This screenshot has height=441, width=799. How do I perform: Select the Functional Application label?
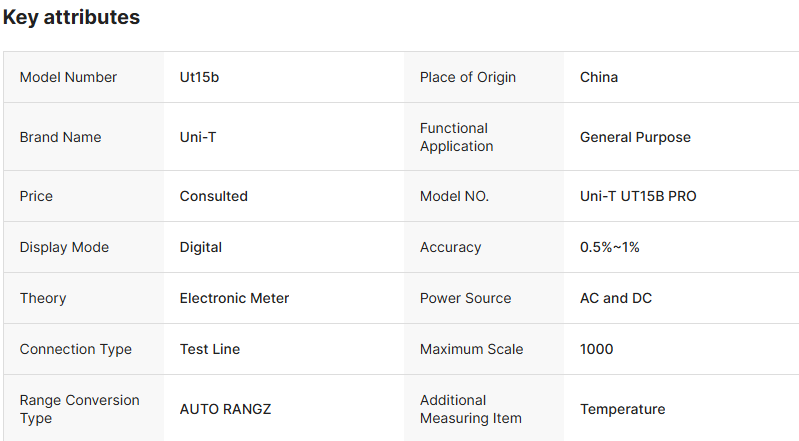(x=456, y=137)
